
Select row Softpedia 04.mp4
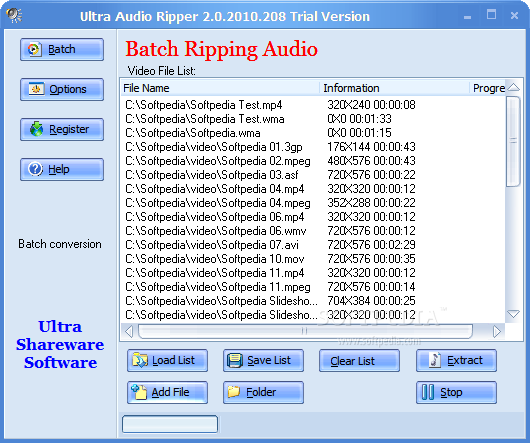point(313,189)
